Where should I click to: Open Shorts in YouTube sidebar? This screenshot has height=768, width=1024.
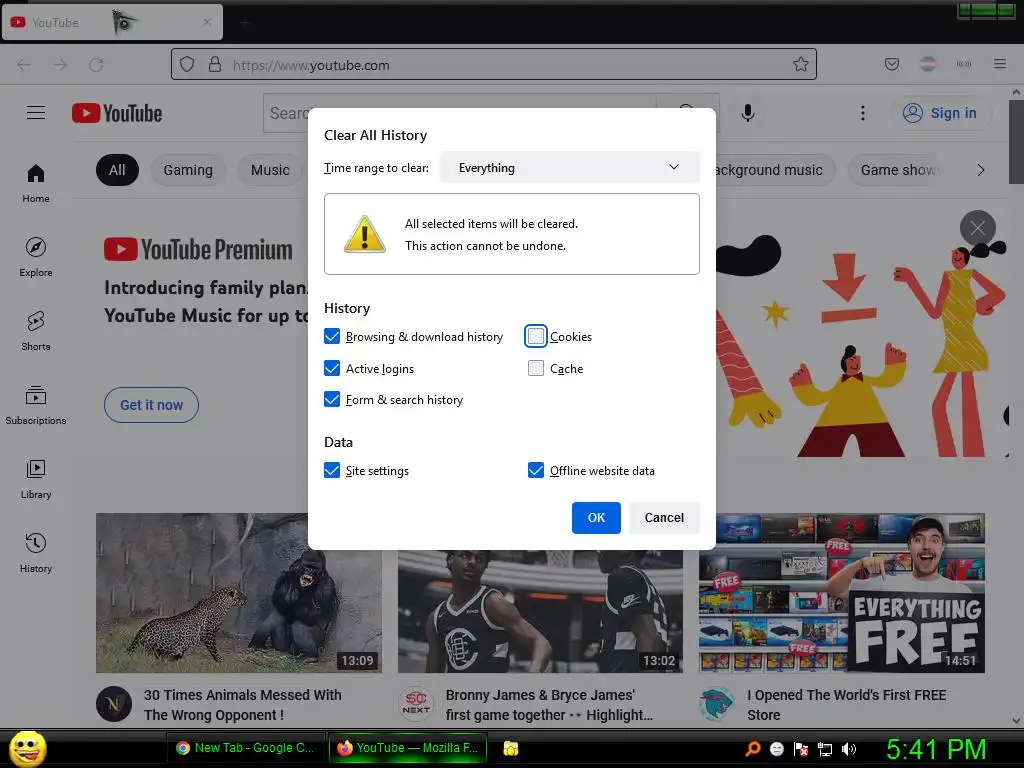pos(36,331)
